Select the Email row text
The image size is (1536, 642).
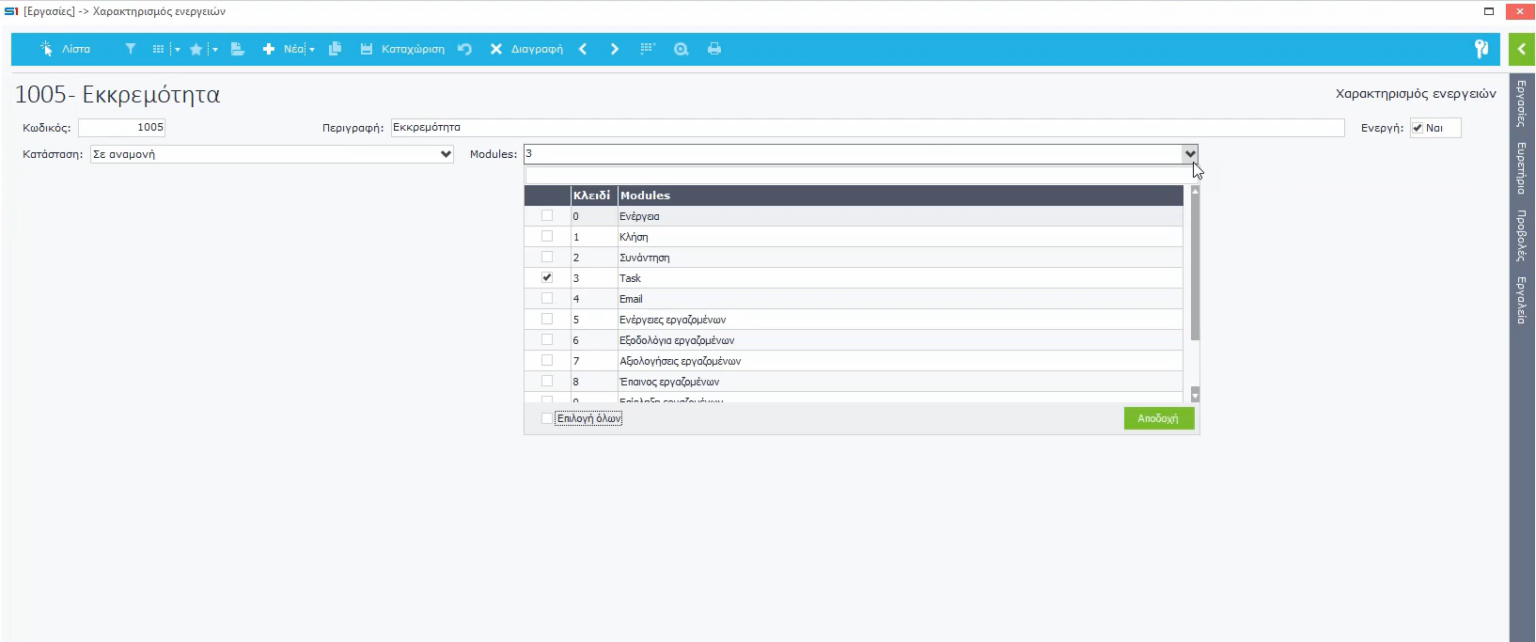tap(631, 299)
